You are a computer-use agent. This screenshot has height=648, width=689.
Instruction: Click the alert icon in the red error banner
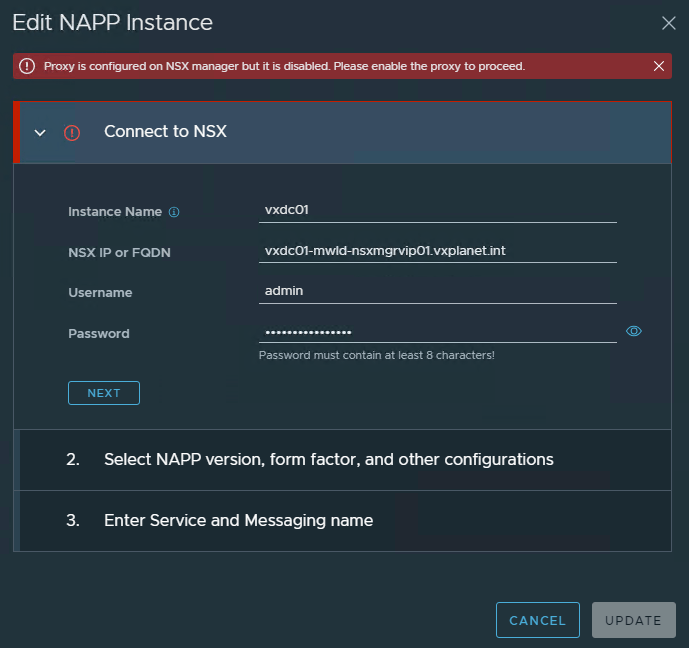(x=27, y=66)
